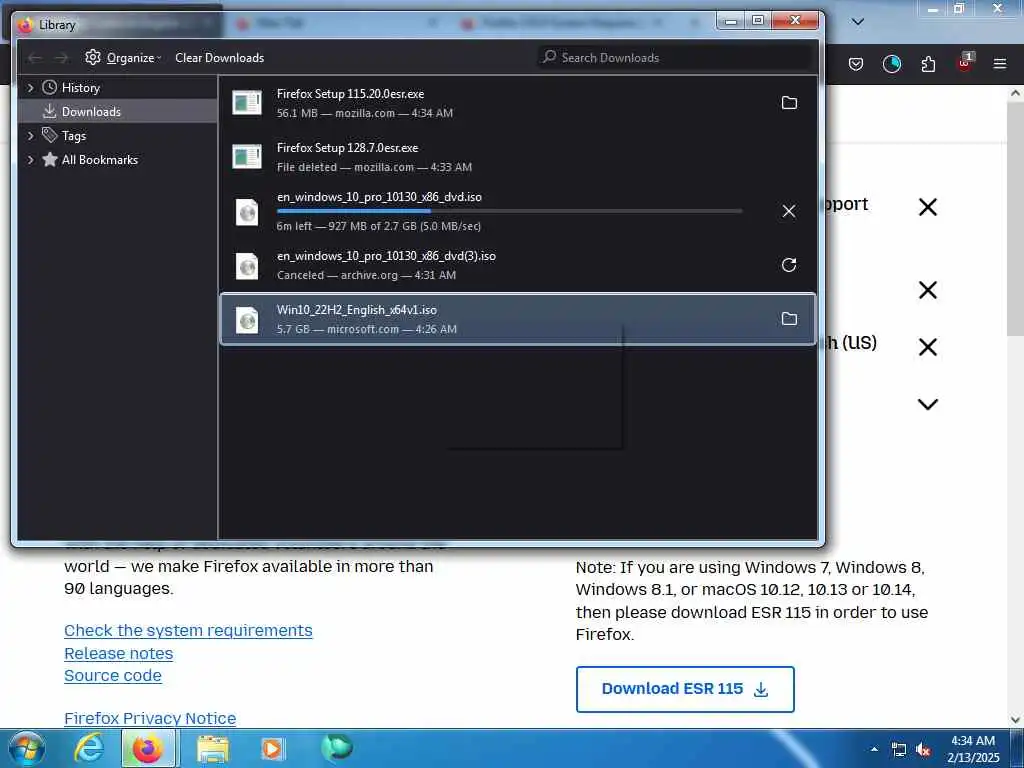Screen dimensions: 1024x768
Task: Click the downloads progress icon in Firefox toolbar
Action: pyautogui.click(x=891, y=64)
